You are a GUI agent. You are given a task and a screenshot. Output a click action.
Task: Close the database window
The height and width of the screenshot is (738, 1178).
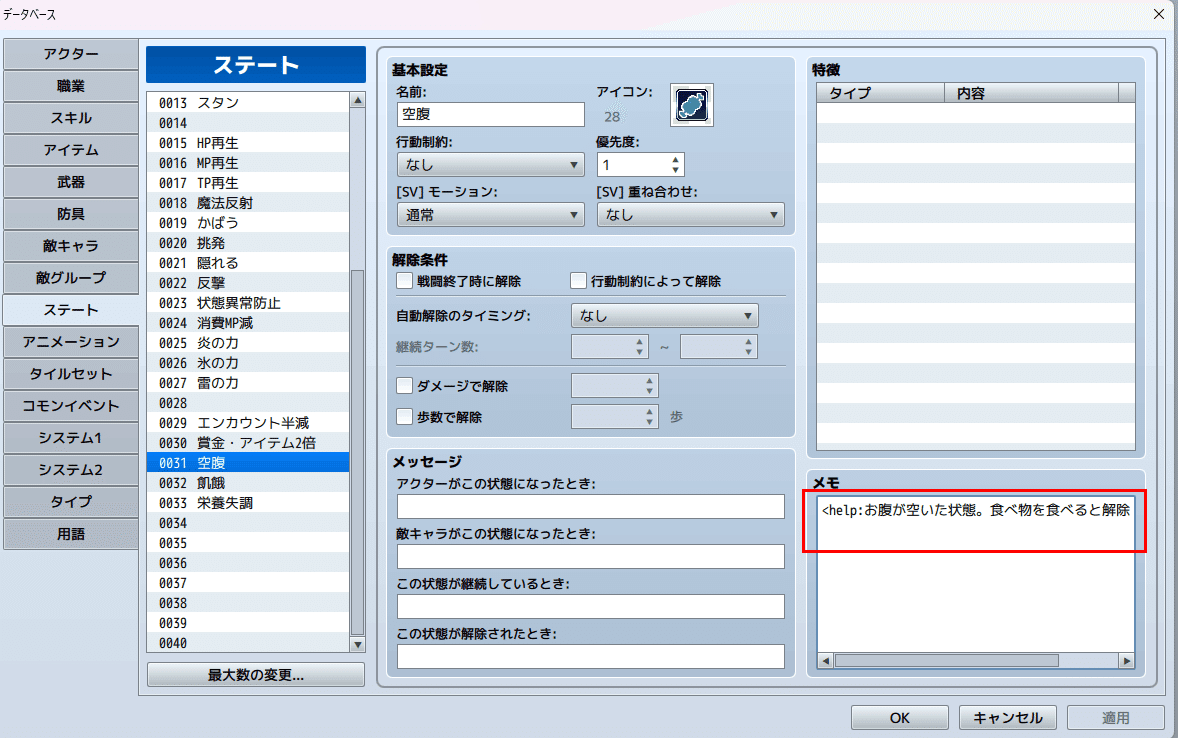click(x=1159, y=14)
